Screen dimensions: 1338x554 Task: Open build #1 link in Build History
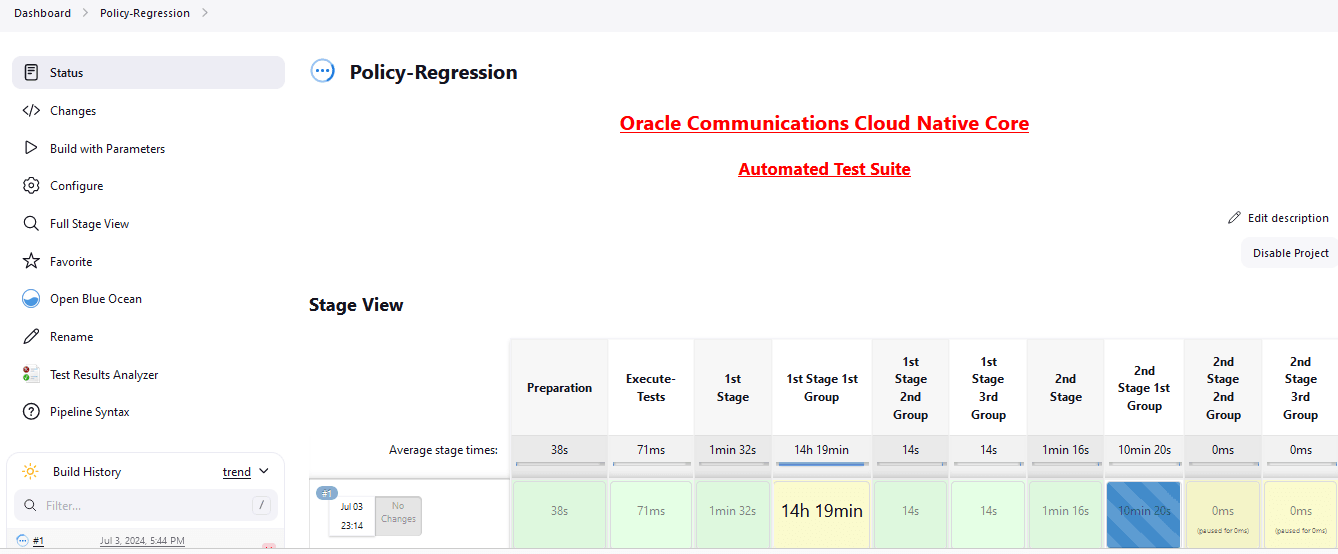(38, 541)
